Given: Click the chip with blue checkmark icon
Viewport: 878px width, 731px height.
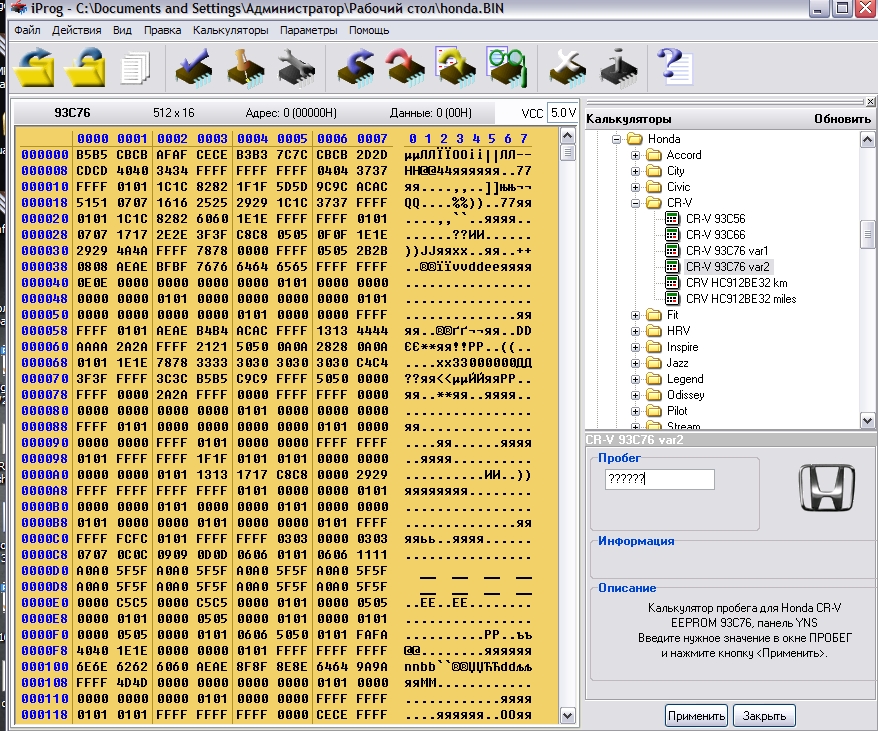Looking at the screenshot, I should click(x=194, y=68).
